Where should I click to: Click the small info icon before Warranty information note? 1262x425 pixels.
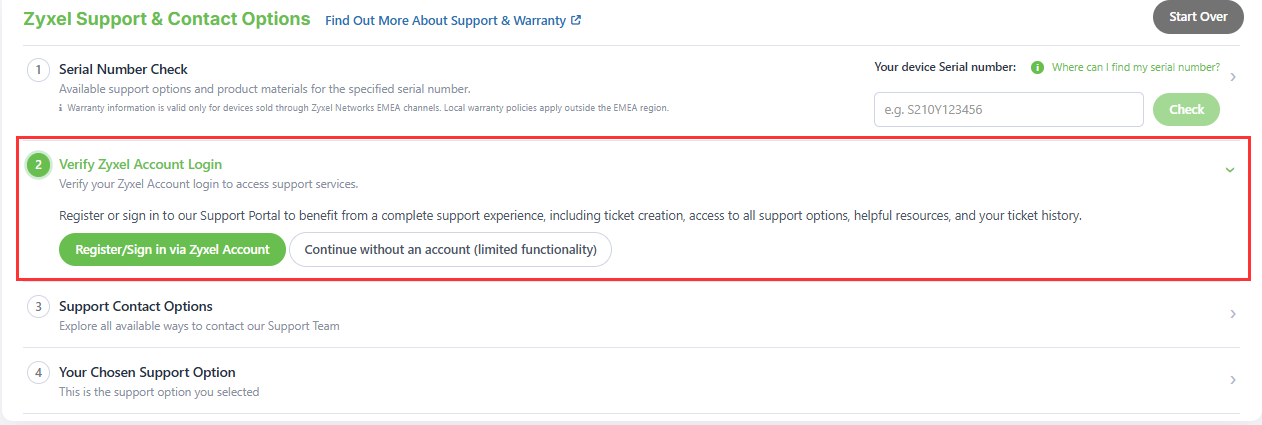tap(62, 108)
